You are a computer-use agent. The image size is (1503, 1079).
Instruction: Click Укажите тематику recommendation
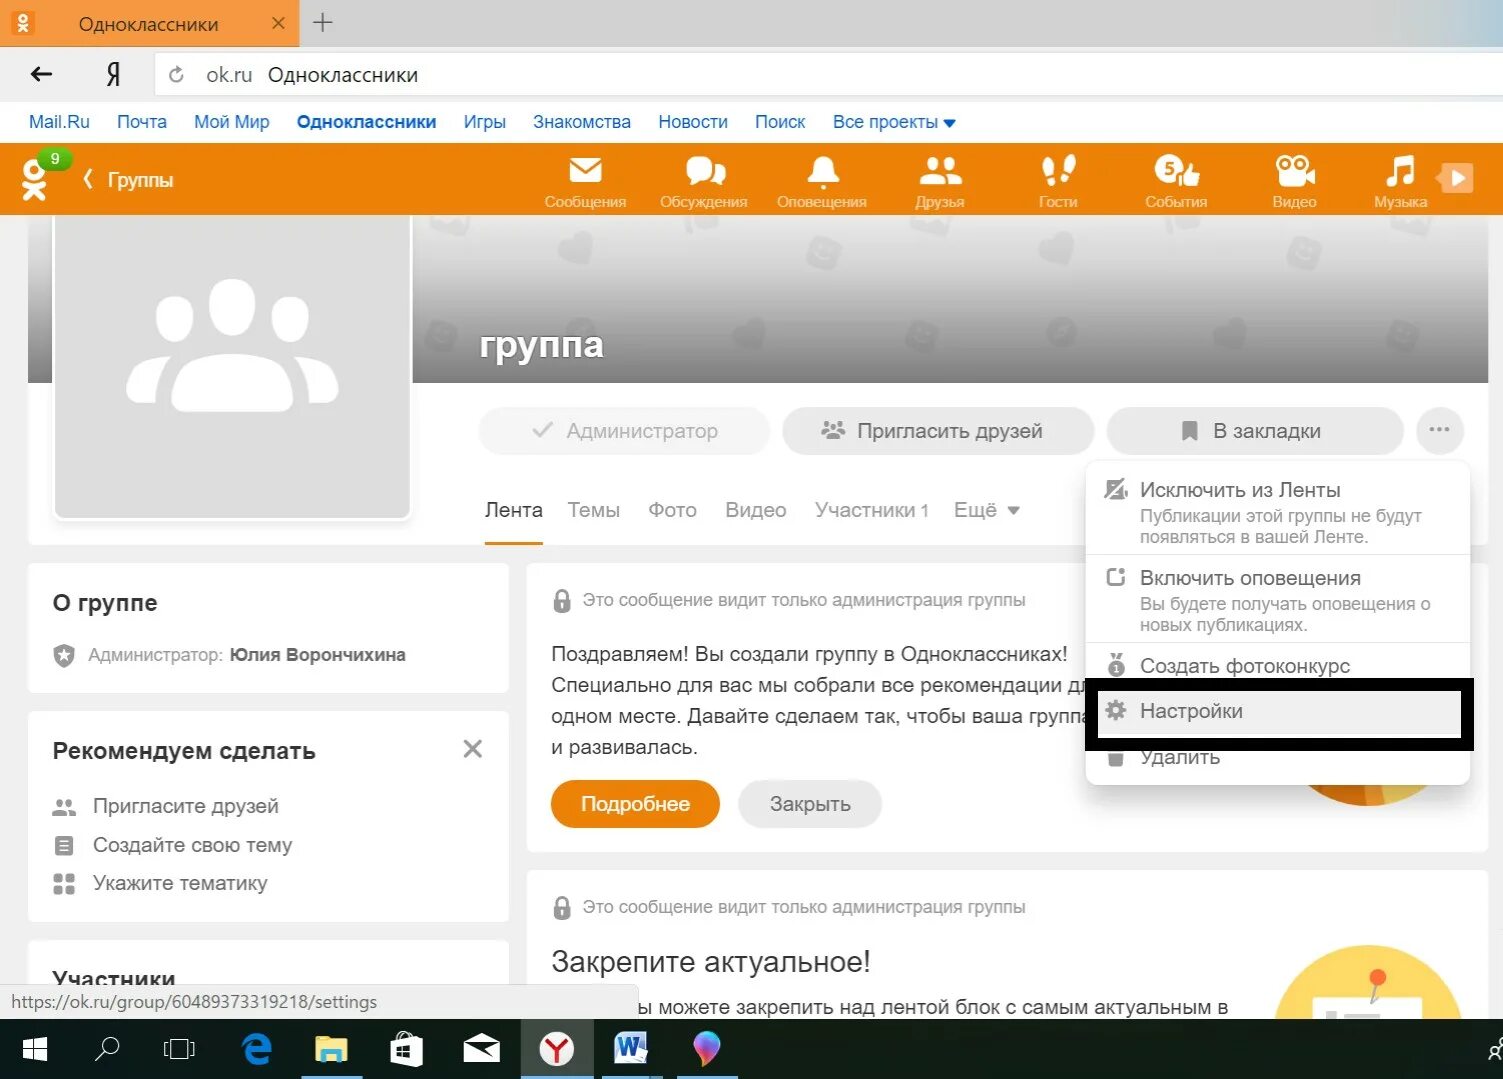(180, 883)
